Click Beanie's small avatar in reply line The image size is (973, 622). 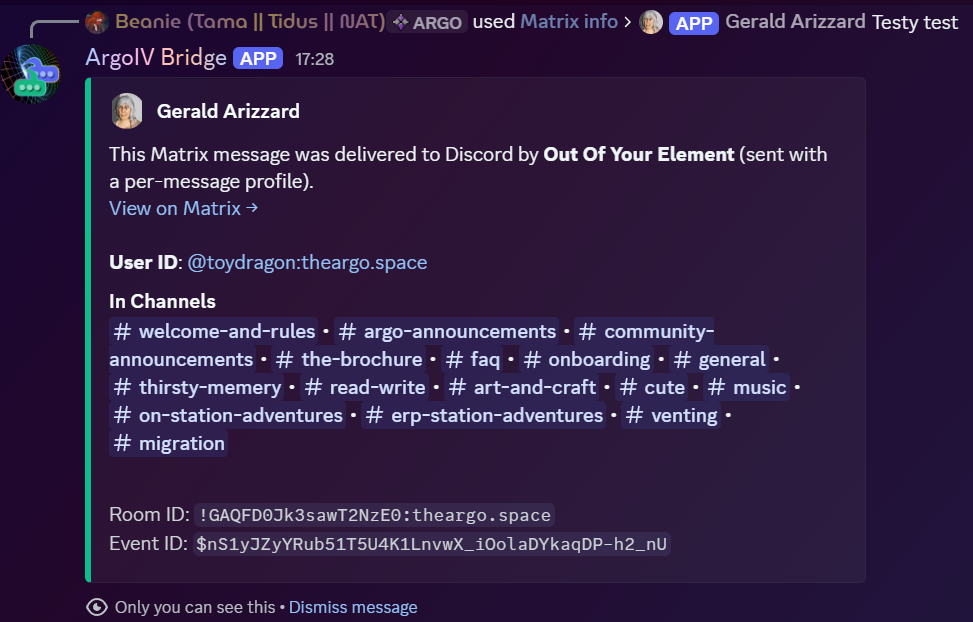click(x=97, y=21)
